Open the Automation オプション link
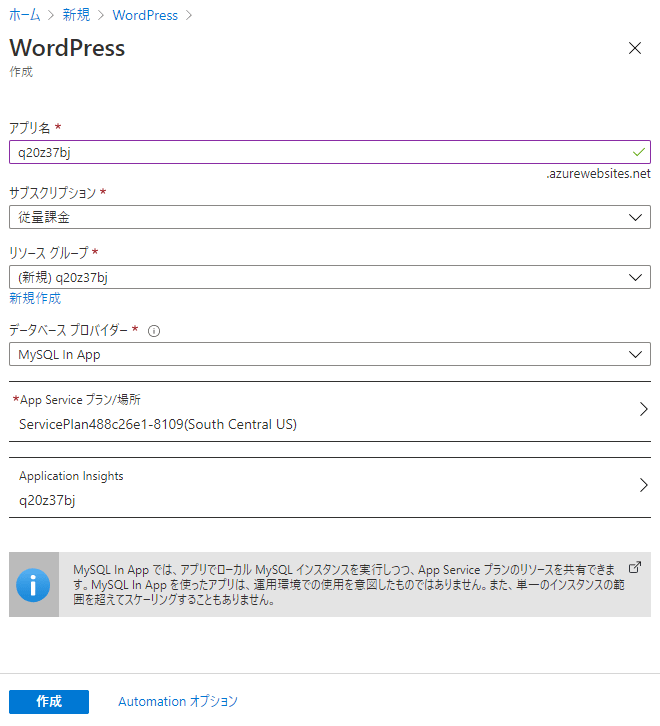The image size is (660, 726). tap(178, 702)
